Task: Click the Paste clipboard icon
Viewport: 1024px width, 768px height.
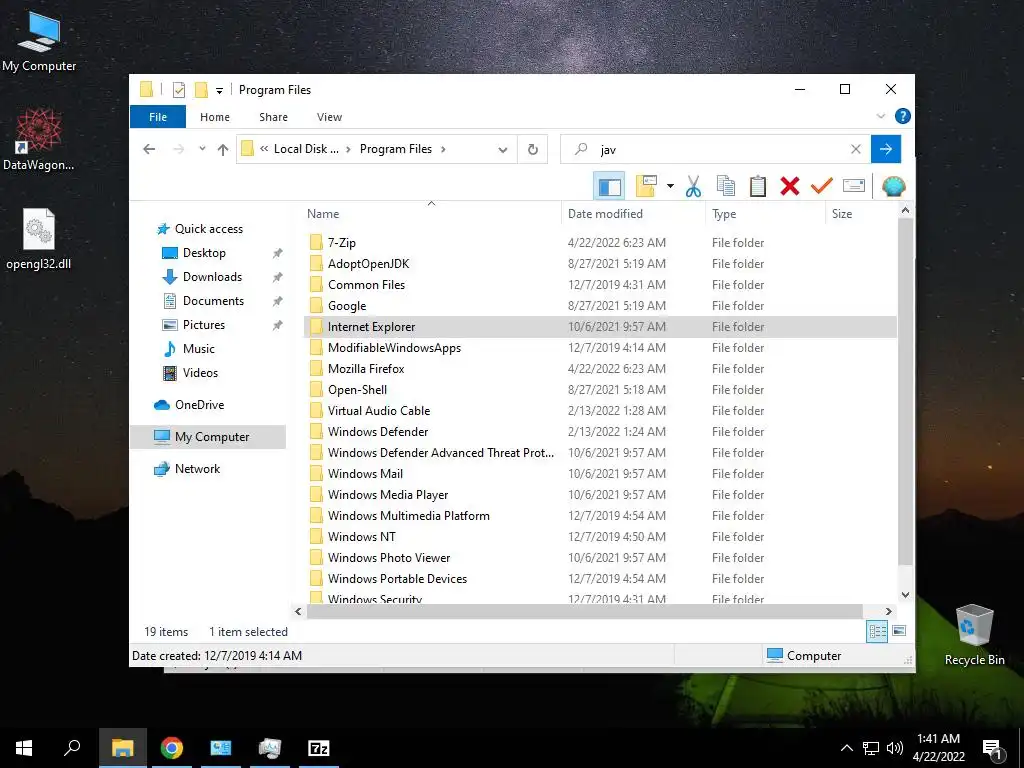Action: (x=758, y=187)
